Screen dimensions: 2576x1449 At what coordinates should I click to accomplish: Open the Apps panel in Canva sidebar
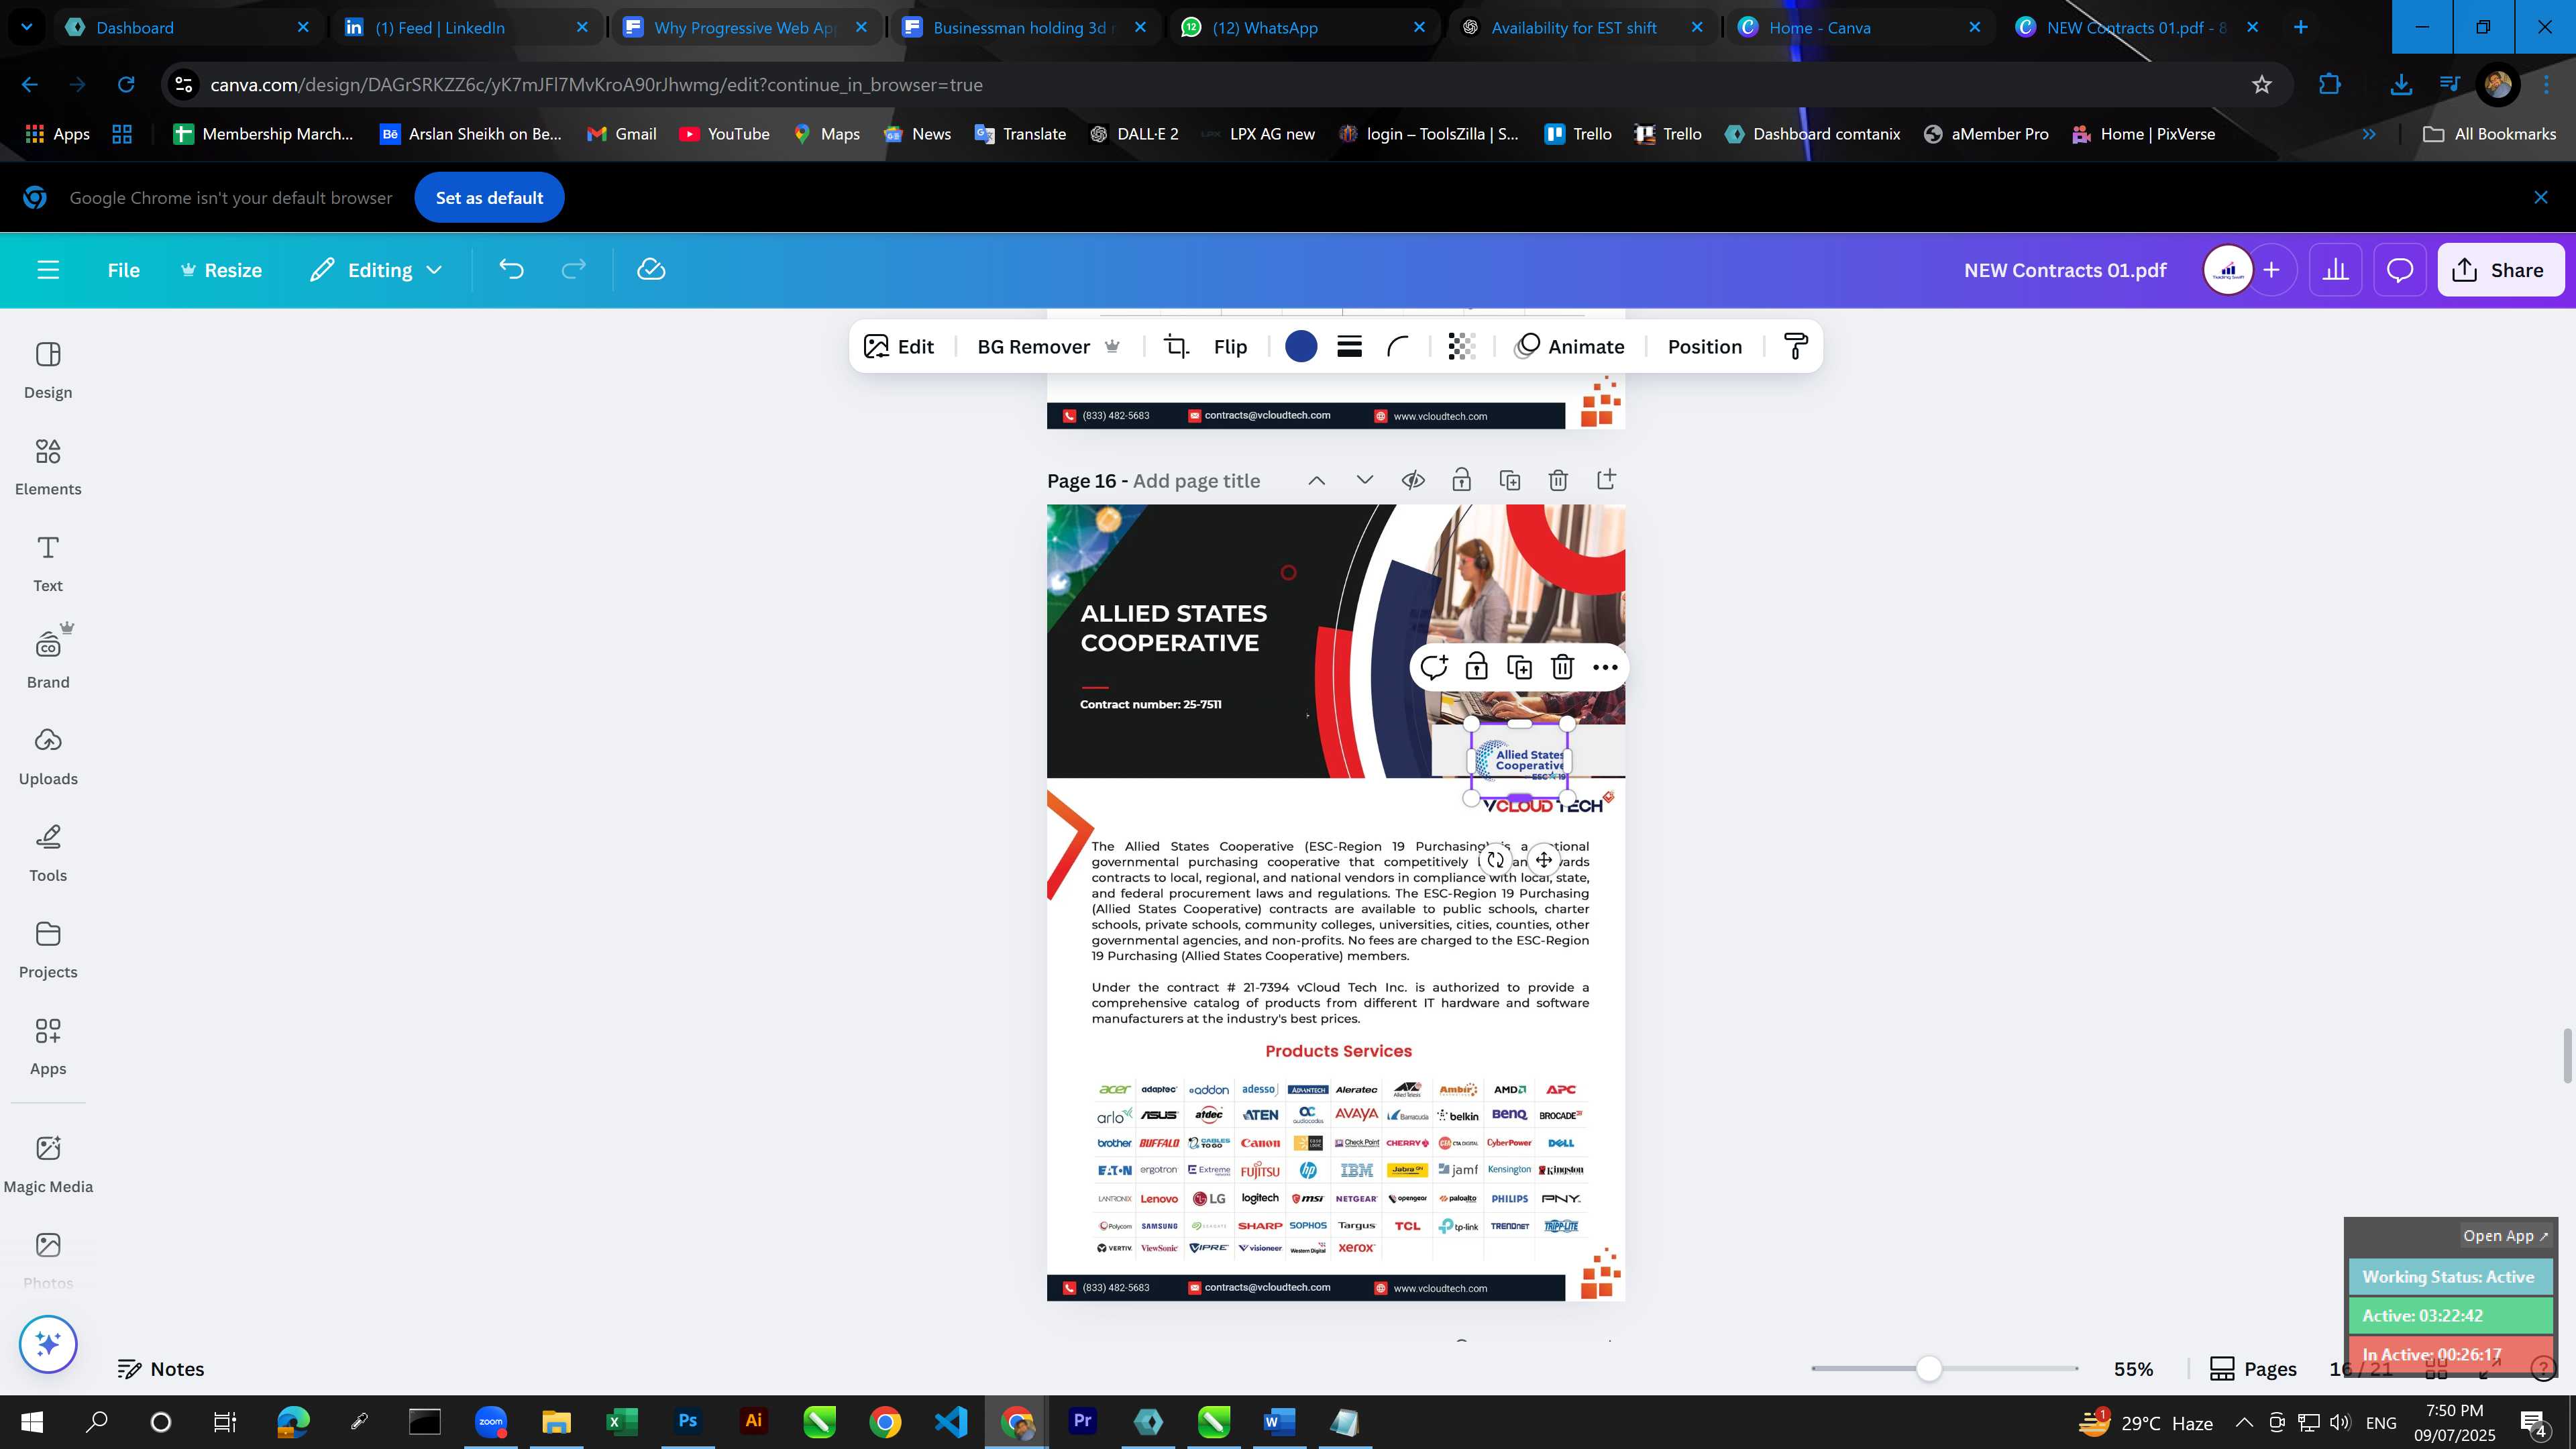[48, 1047]
